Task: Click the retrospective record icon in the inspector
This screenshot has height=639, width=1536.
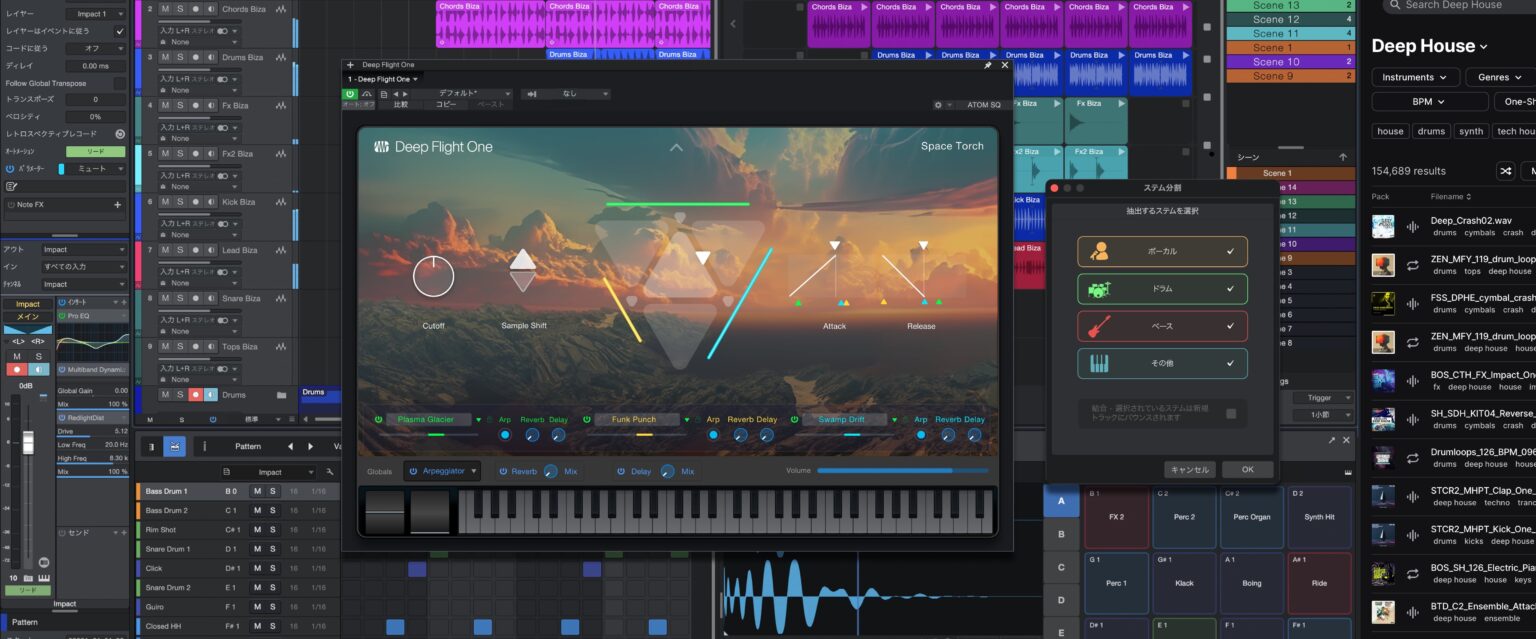Action: (120, 134)
